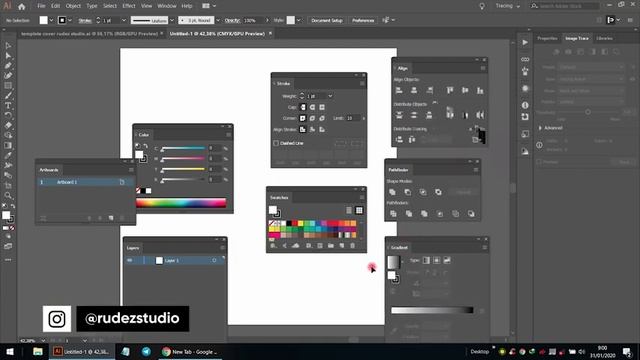
Task: Click Vertical Distribute Center in Align panel
Action: click(x=414, y=115)
